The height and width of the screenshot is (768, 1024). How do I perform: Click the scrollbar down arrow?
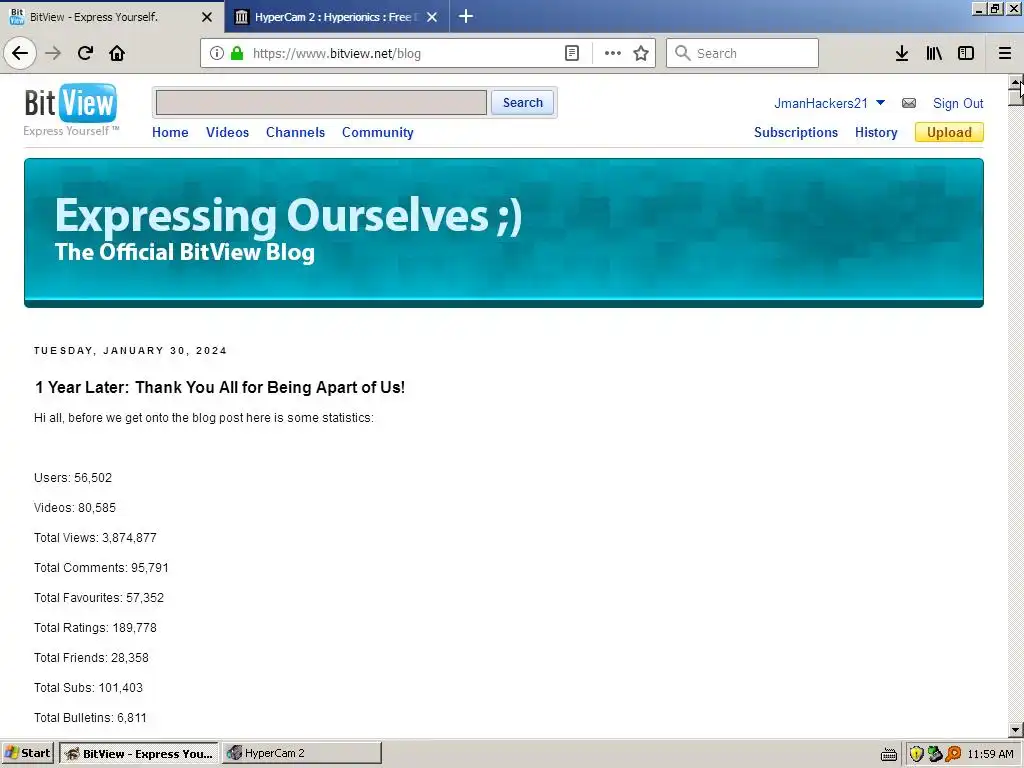(x=1016, y=730)
